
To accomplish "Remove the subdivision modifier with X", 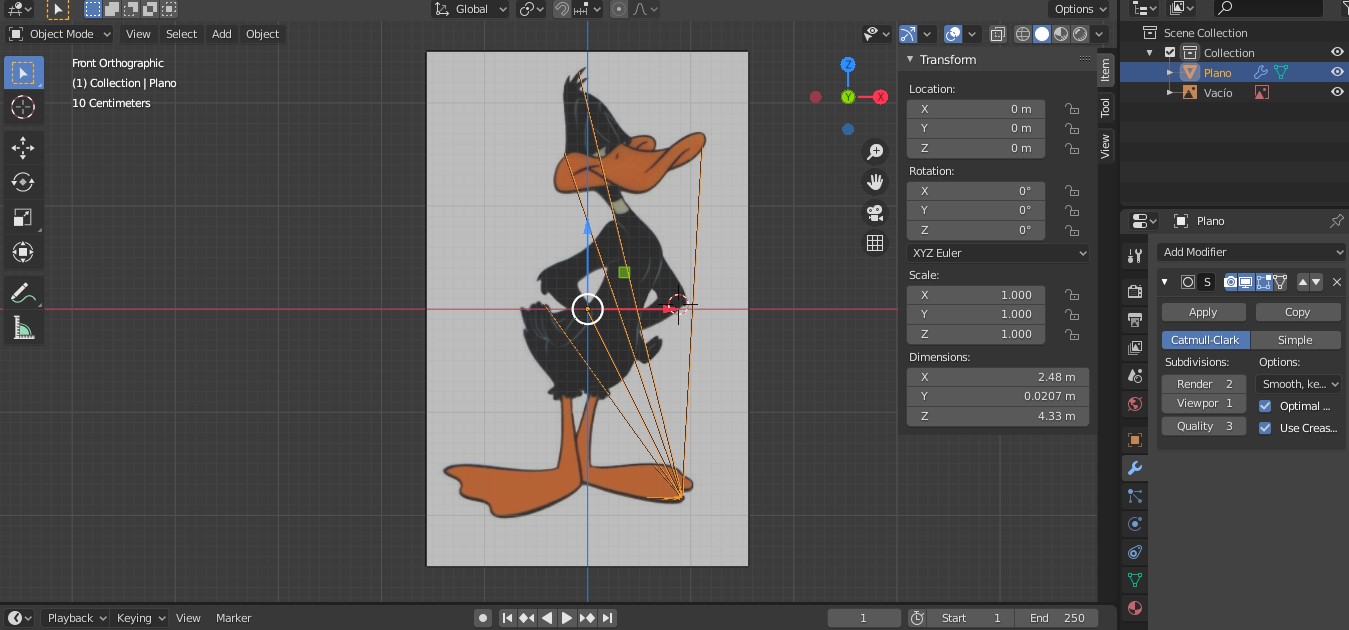I will 1337,282.
